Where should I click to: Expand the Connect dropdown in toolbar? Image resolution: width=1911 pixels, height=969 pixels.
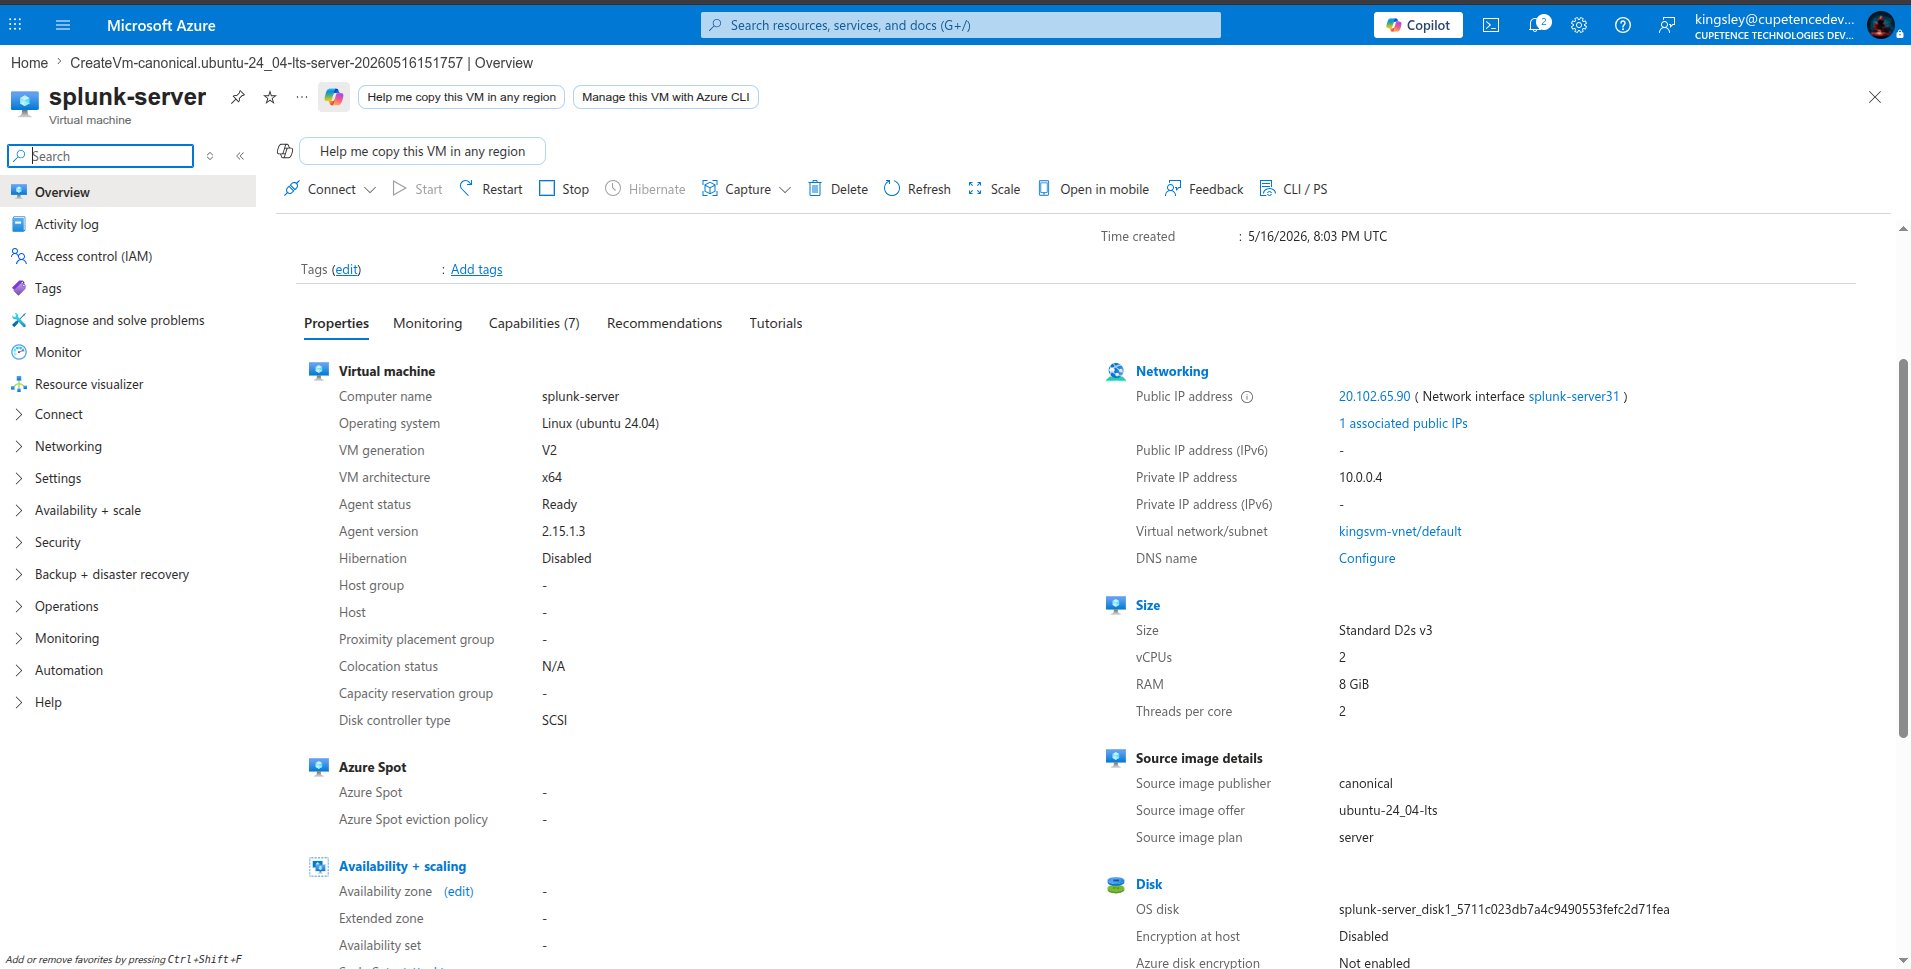[370, 189]
